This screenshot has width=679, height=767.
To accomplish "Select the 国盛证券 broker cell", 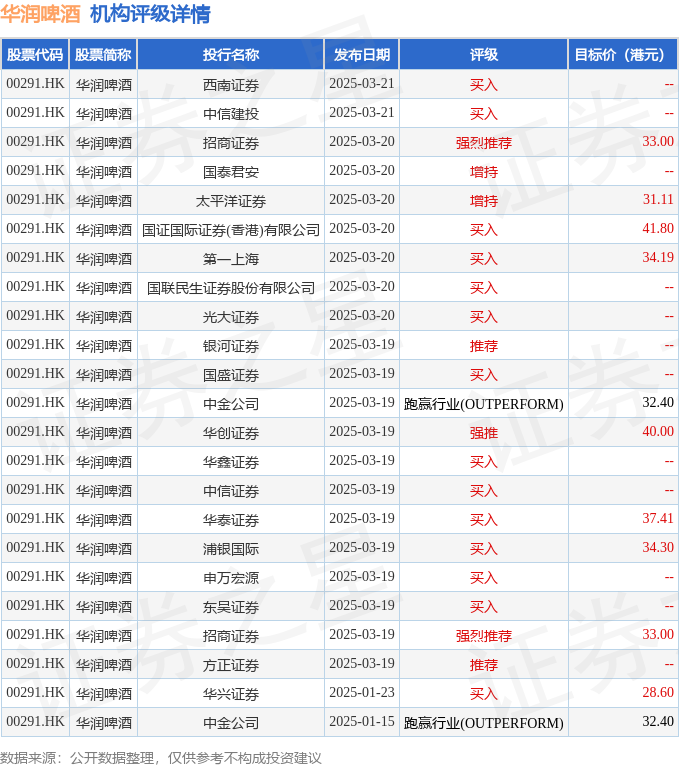I will tap(231, 375).
